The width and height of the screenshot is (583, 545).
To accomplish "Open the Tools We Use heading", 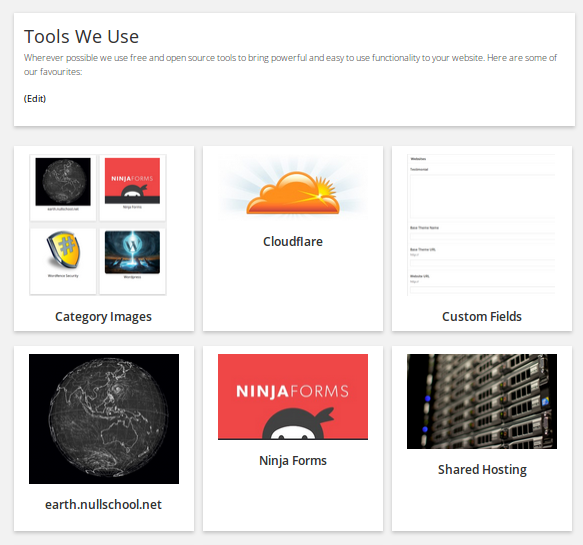I will tap(81, 36).
